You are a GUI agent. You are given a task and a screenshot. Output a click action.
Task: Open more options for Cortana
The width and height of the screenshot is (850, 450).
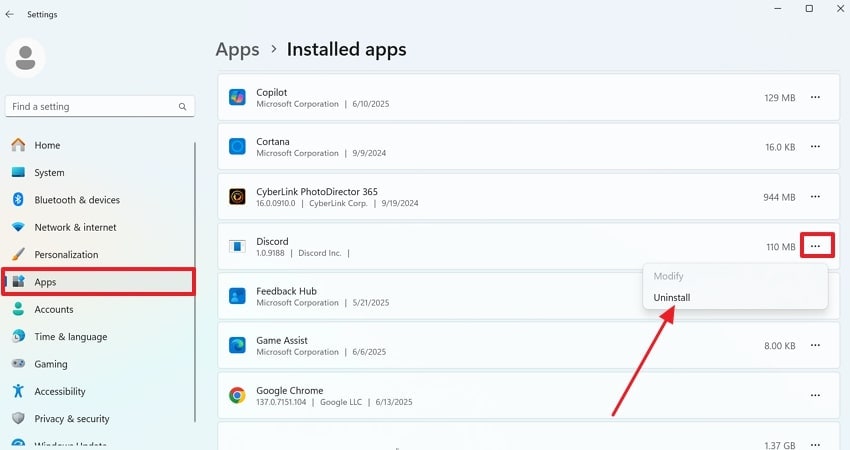815,146
